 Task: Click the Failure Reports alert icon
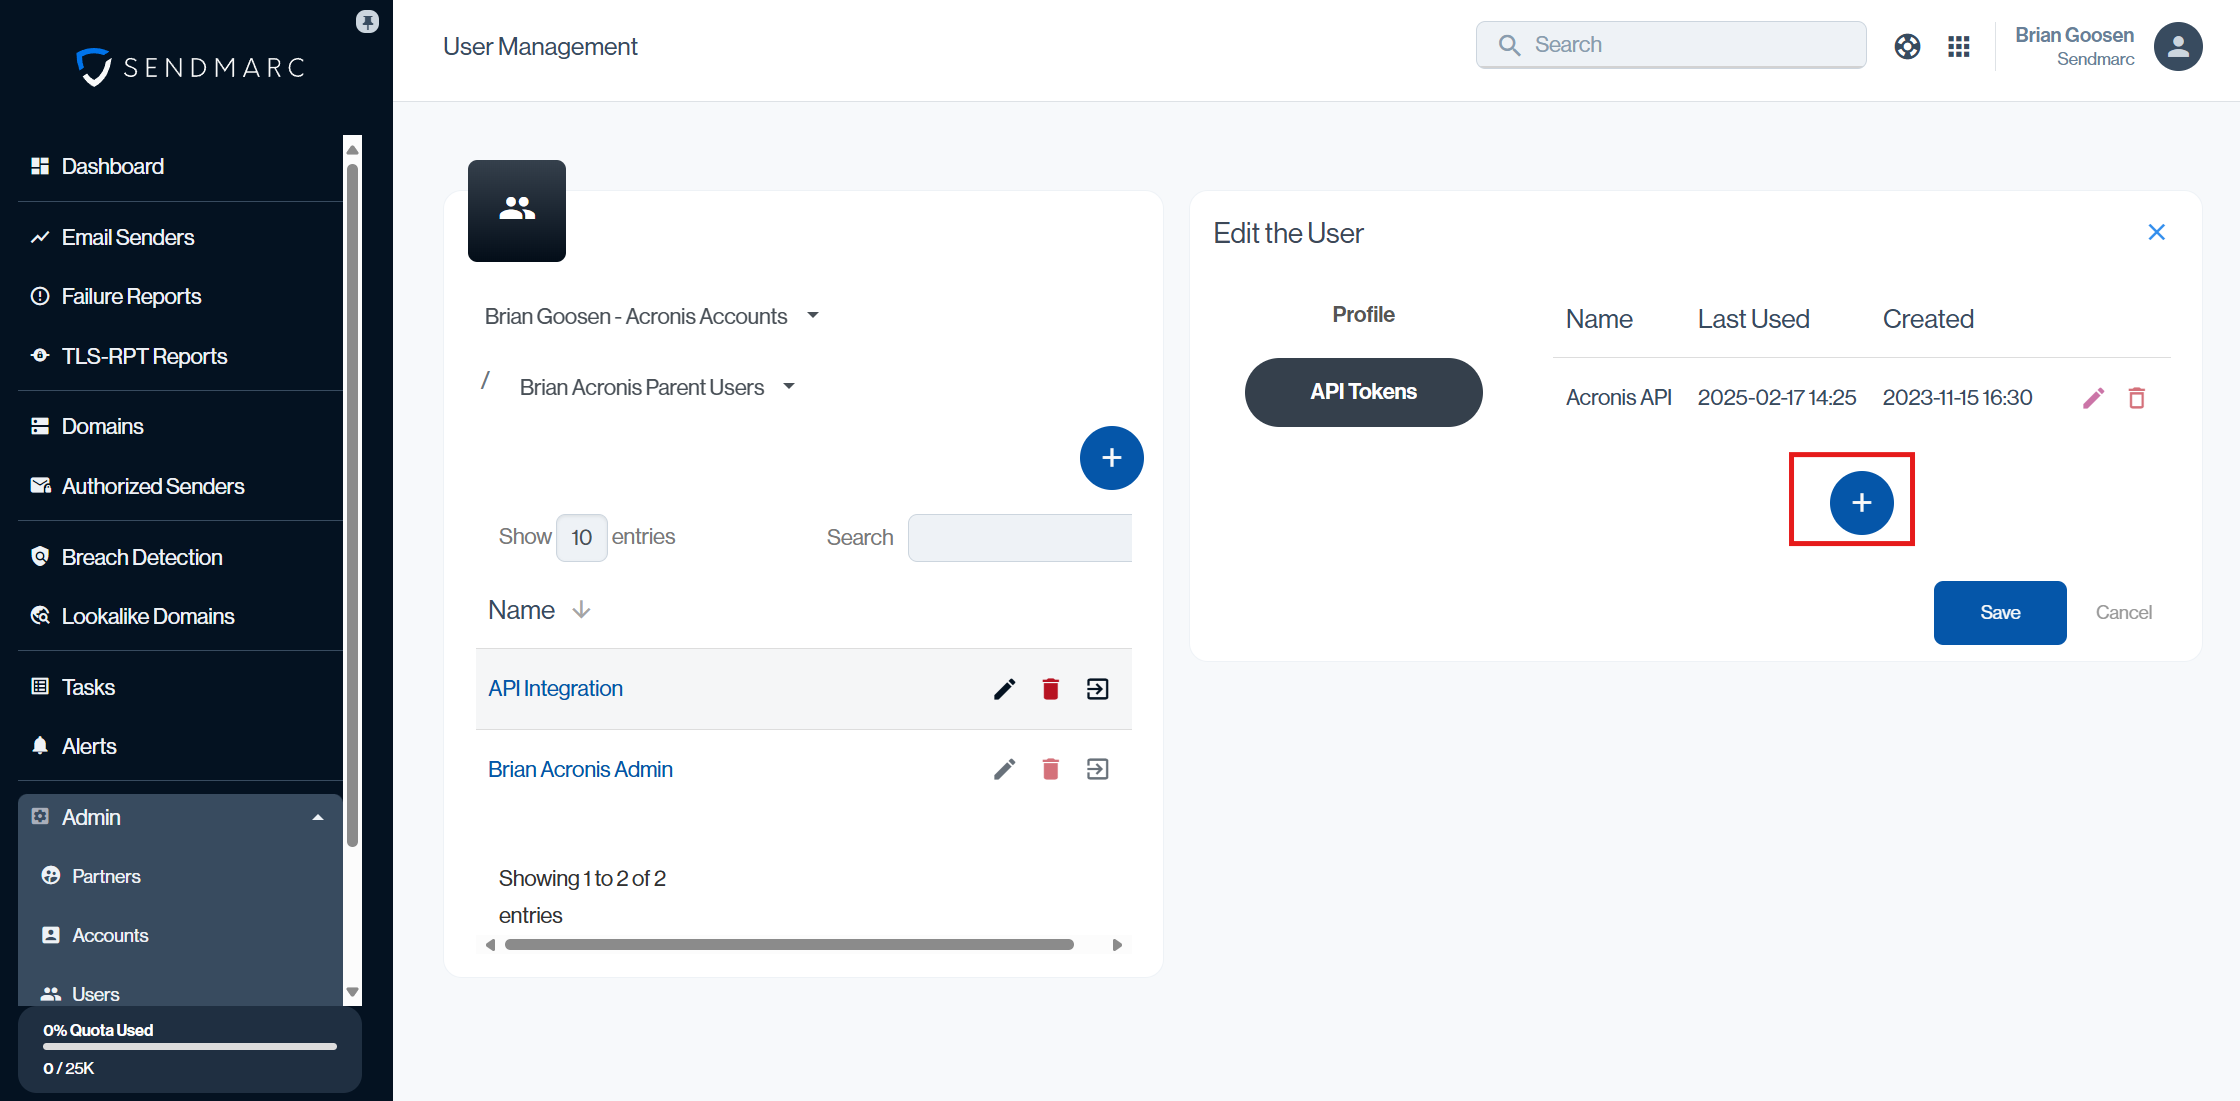40,296
